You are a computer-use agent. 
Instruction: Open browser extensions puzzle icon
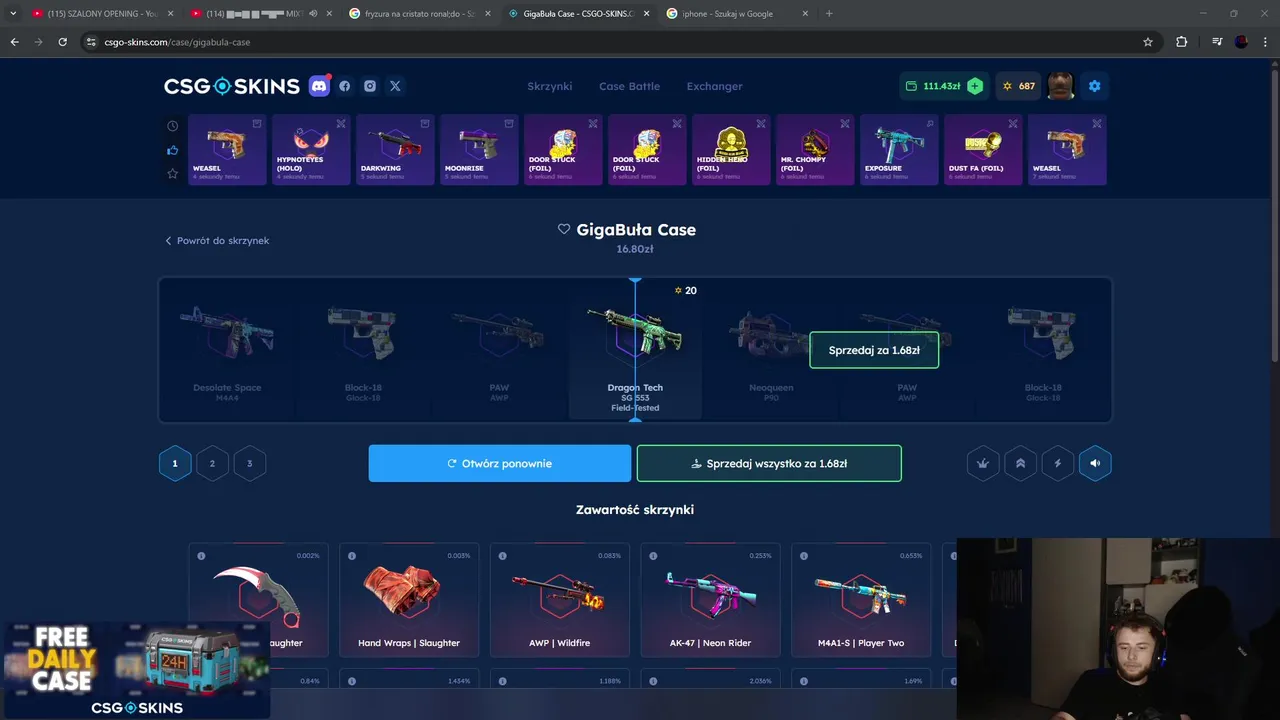(x=1182, y=42)
